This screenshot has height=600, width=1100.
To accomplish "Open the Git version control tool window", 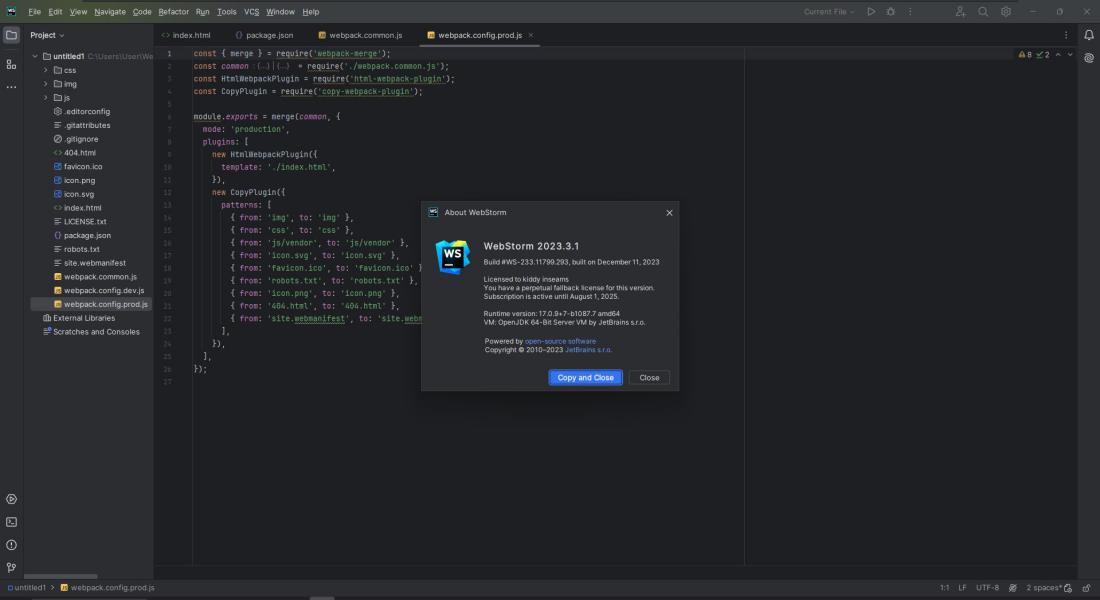I will (x=11, y=568).
